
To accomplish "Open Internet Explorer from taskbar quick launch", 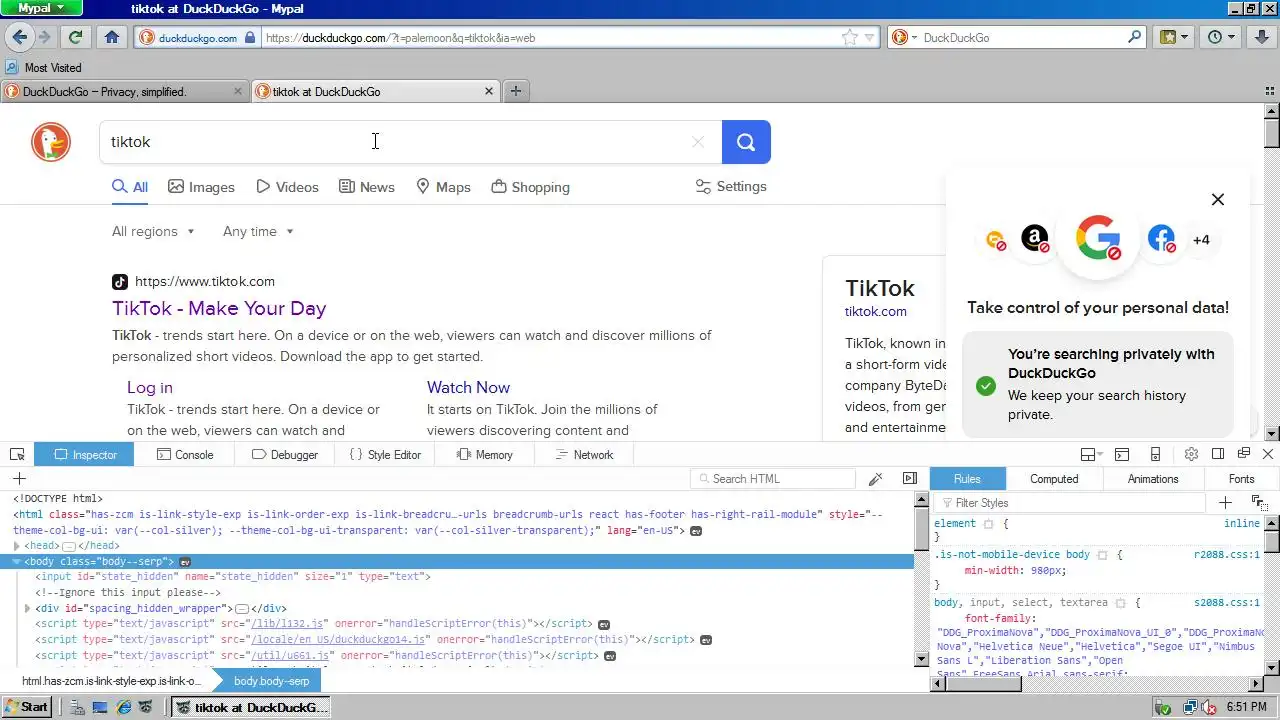I will 124,707.
